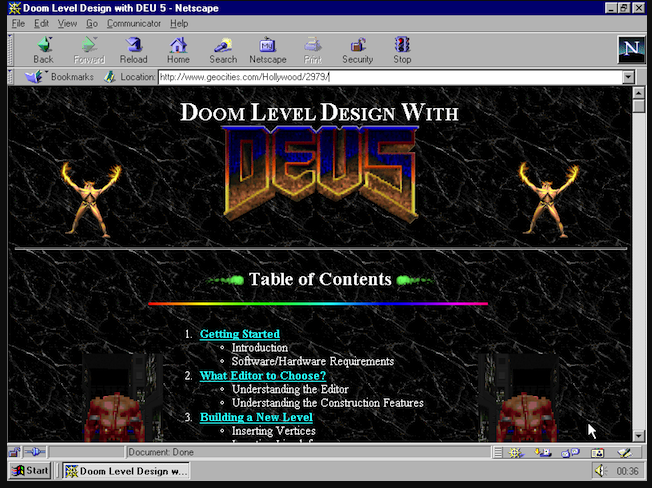This screenshot has width=652, height=488.
Task: Click the Netscape title bar icon
Action: pyautogui.click(x=15, y=8)
